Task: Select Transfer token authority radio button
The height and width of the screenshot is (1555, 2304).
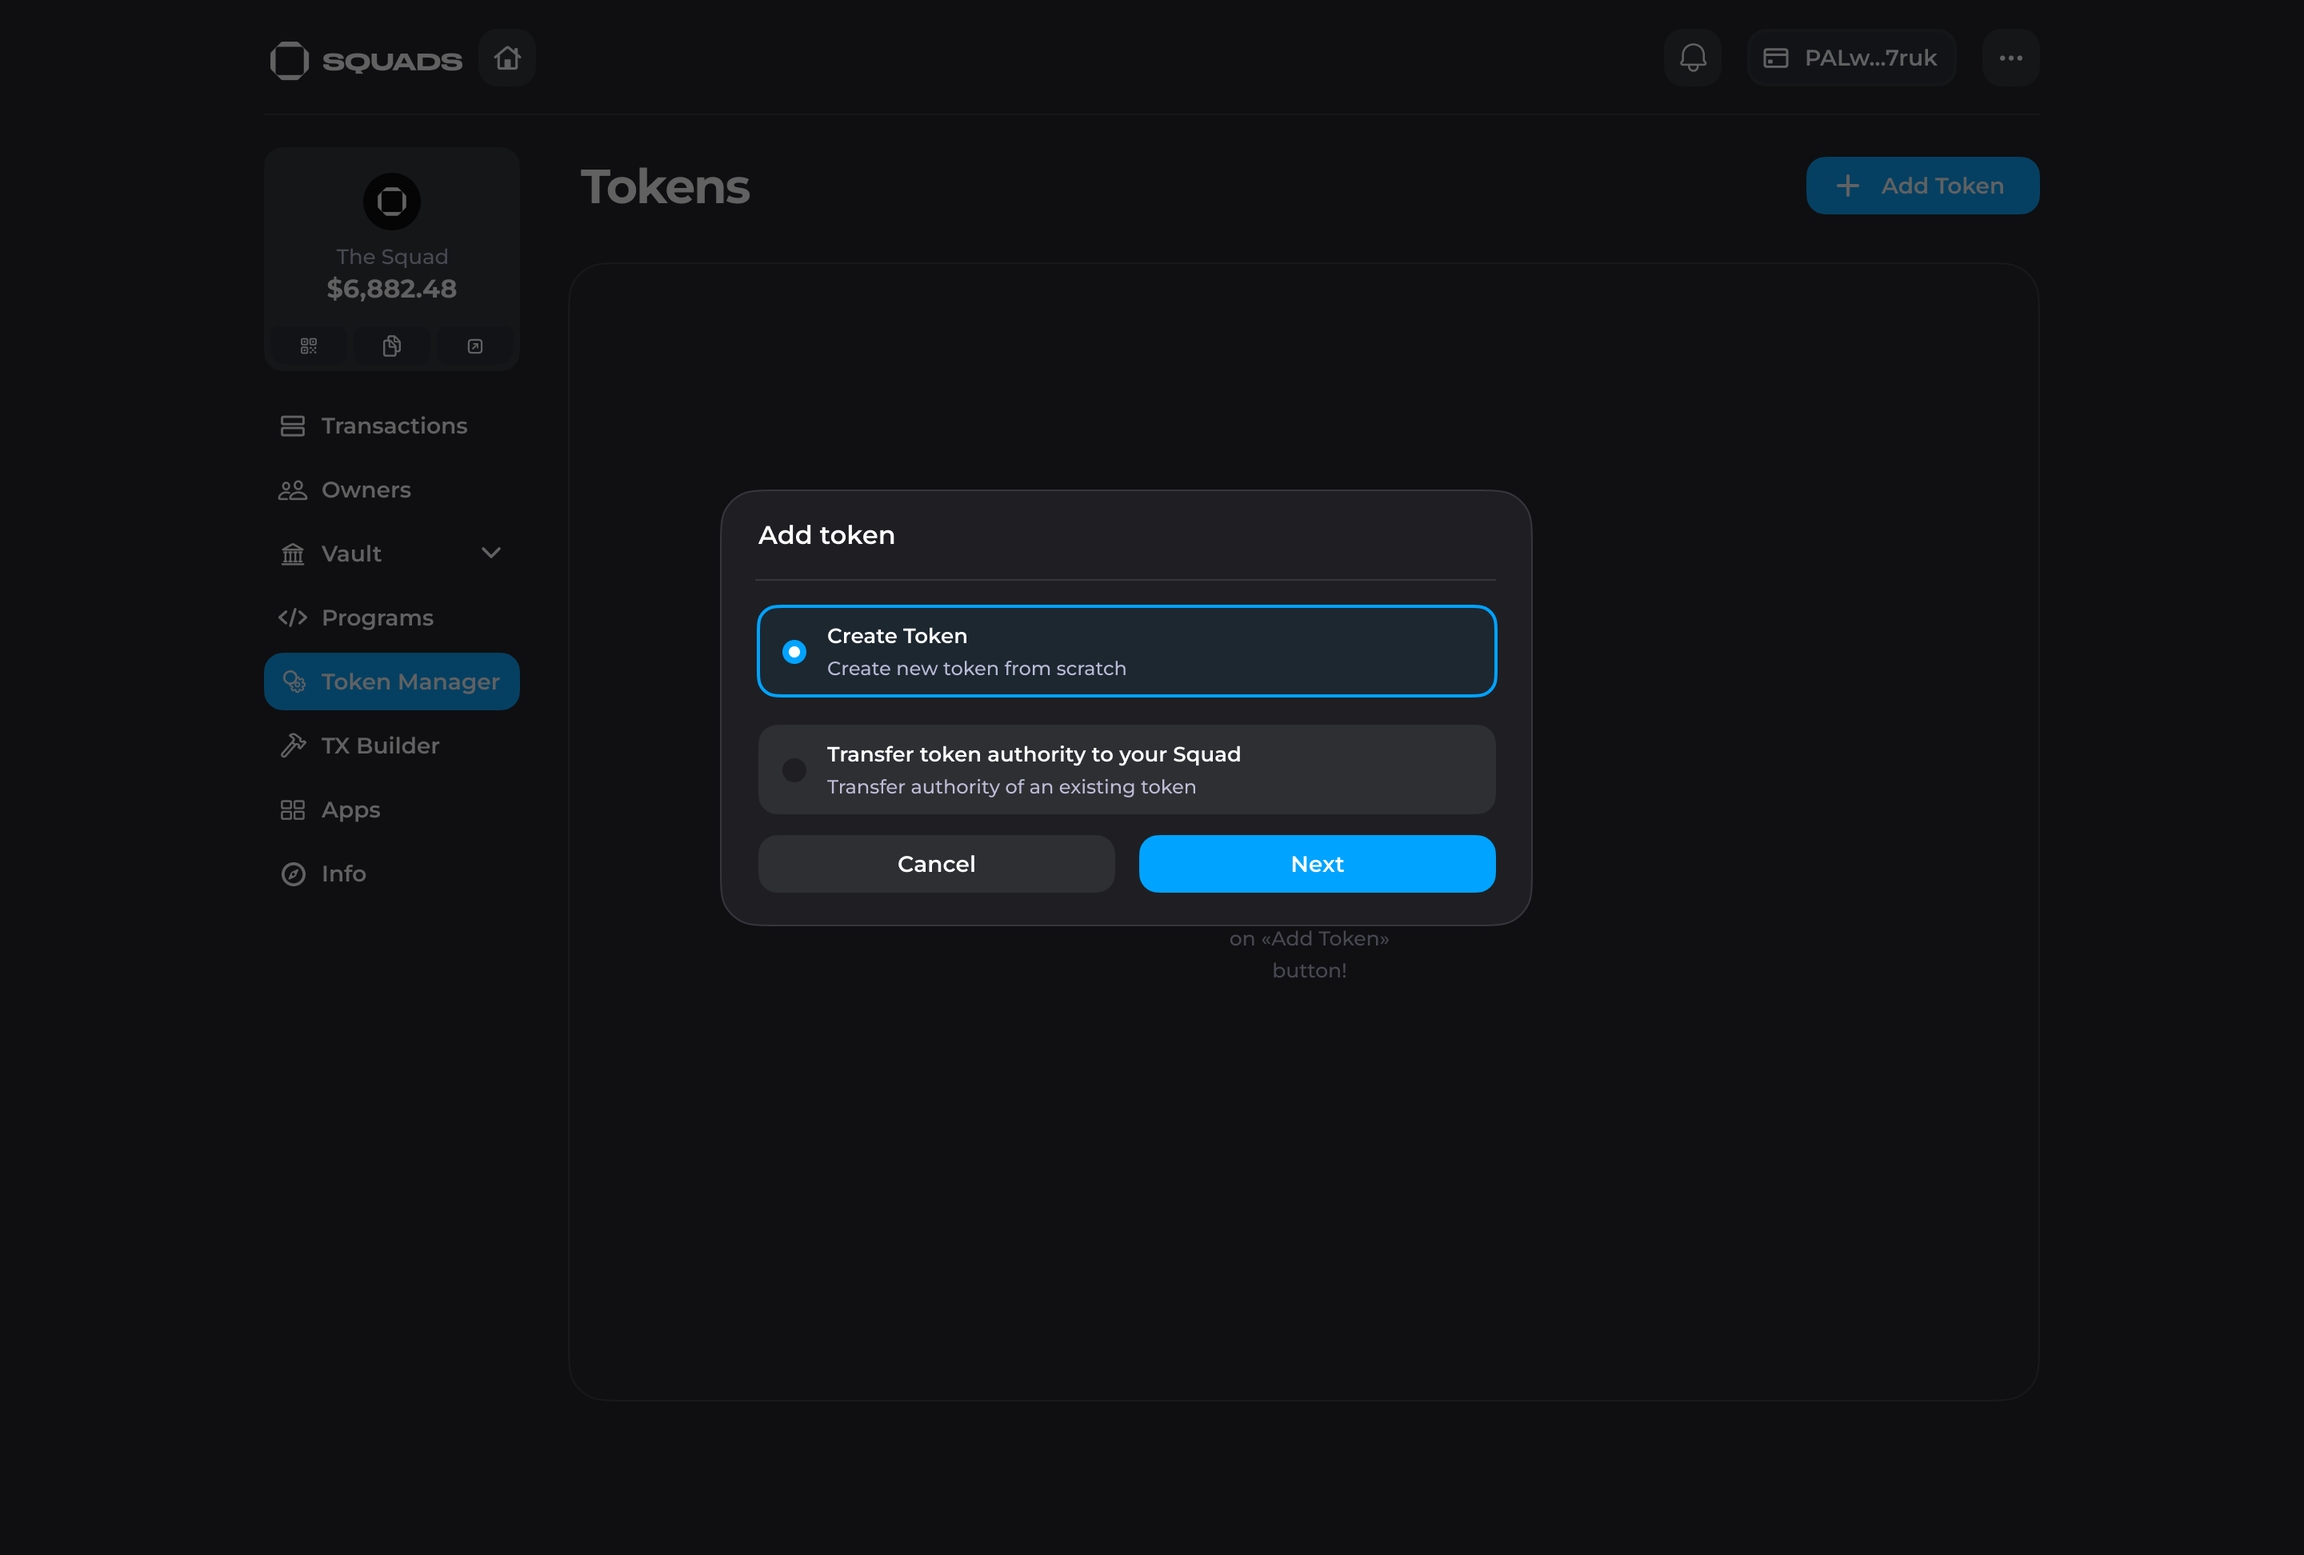Action: point(794,770)
